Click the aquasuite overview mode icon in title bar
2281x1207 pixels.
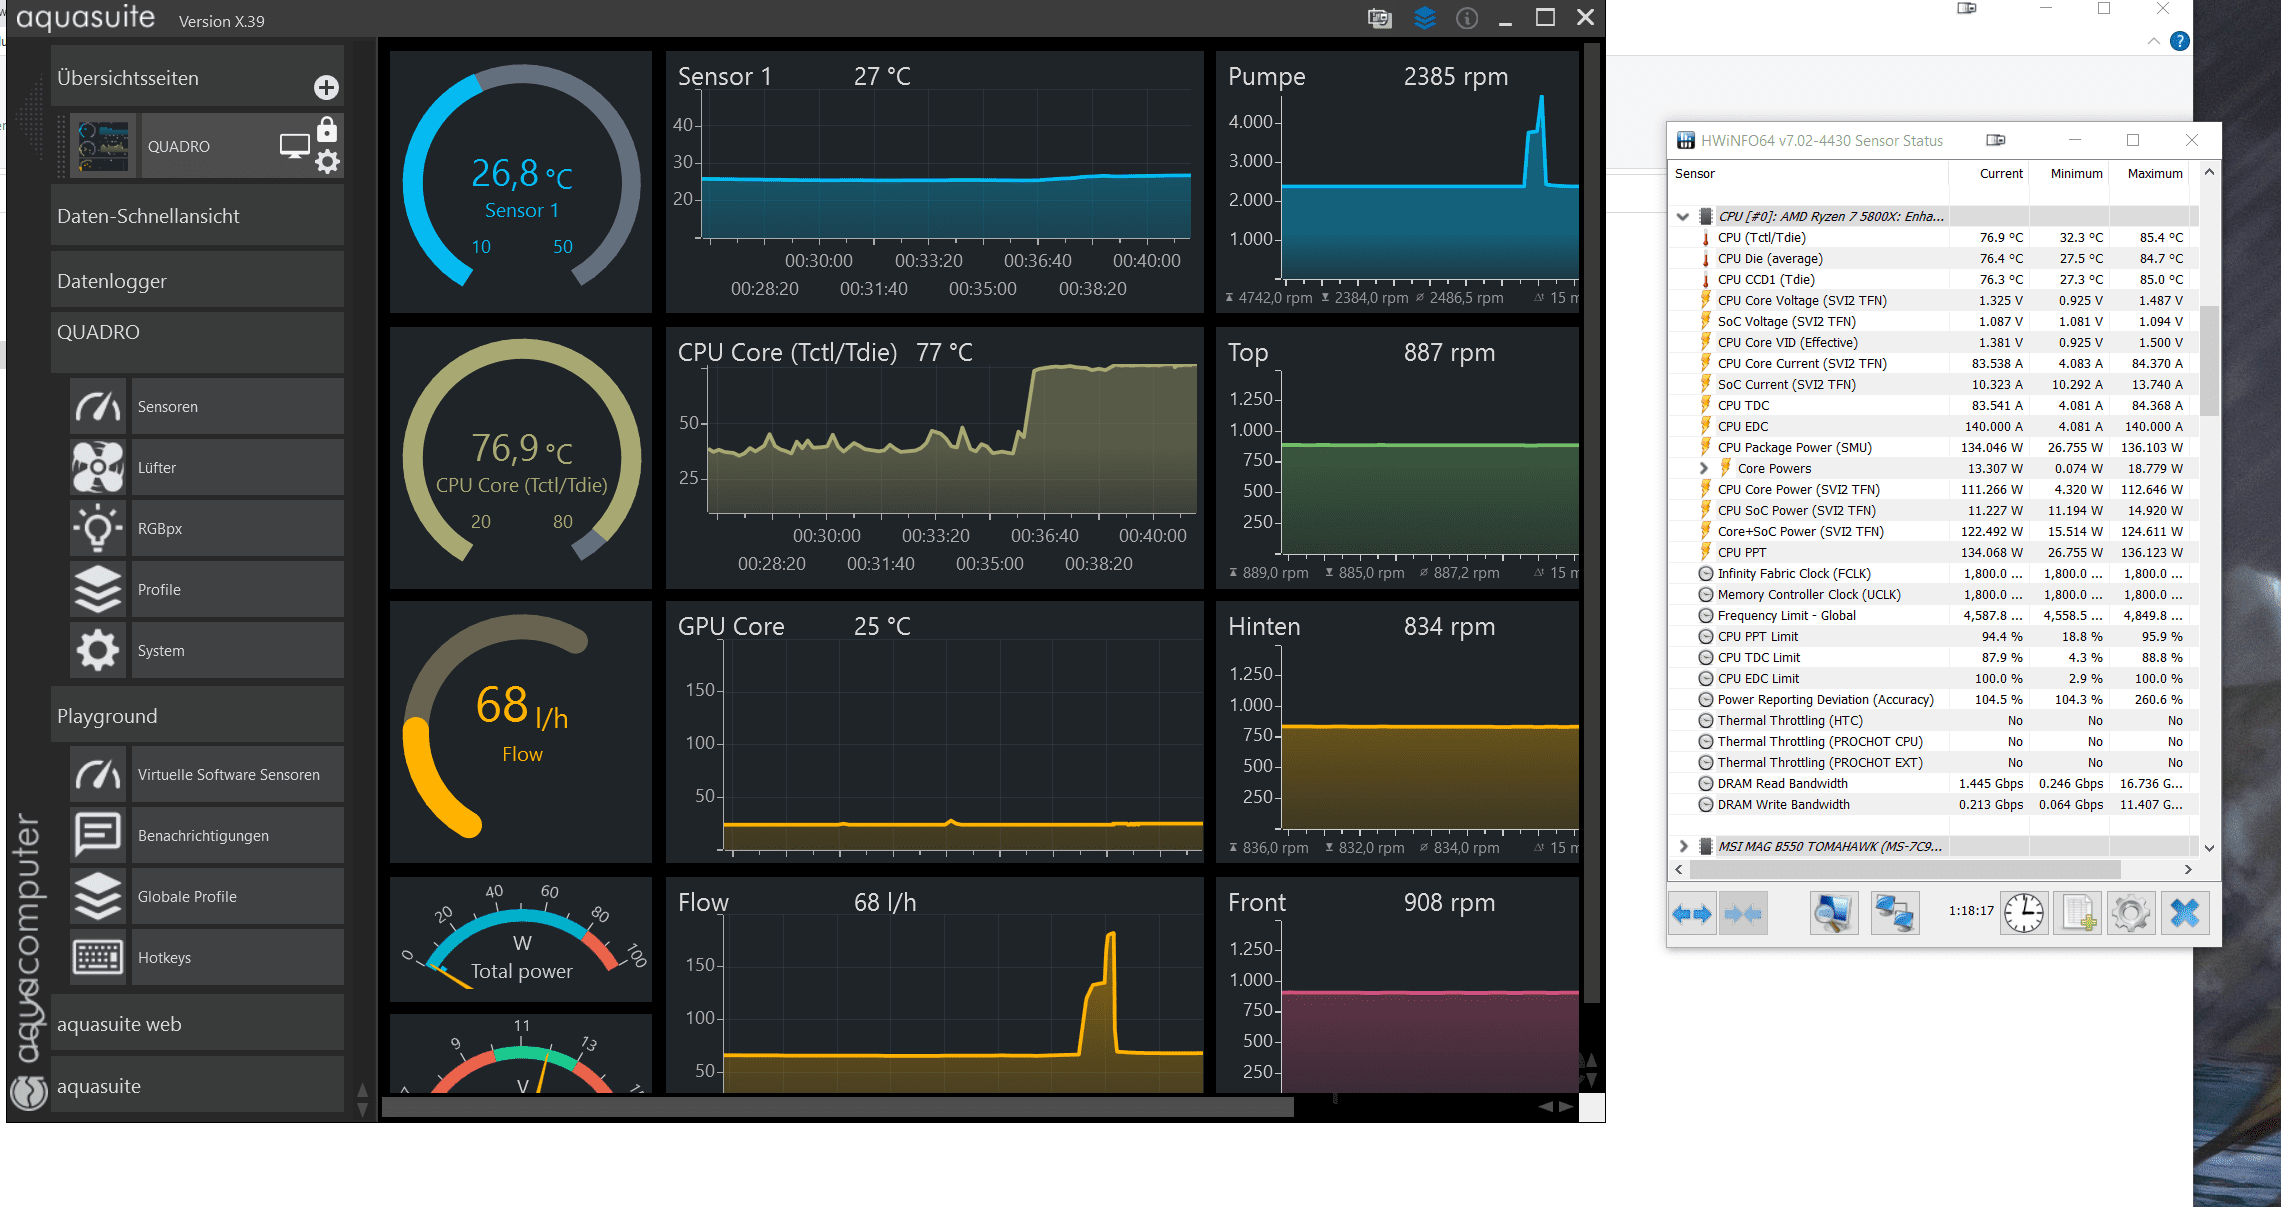[1379, 18]
